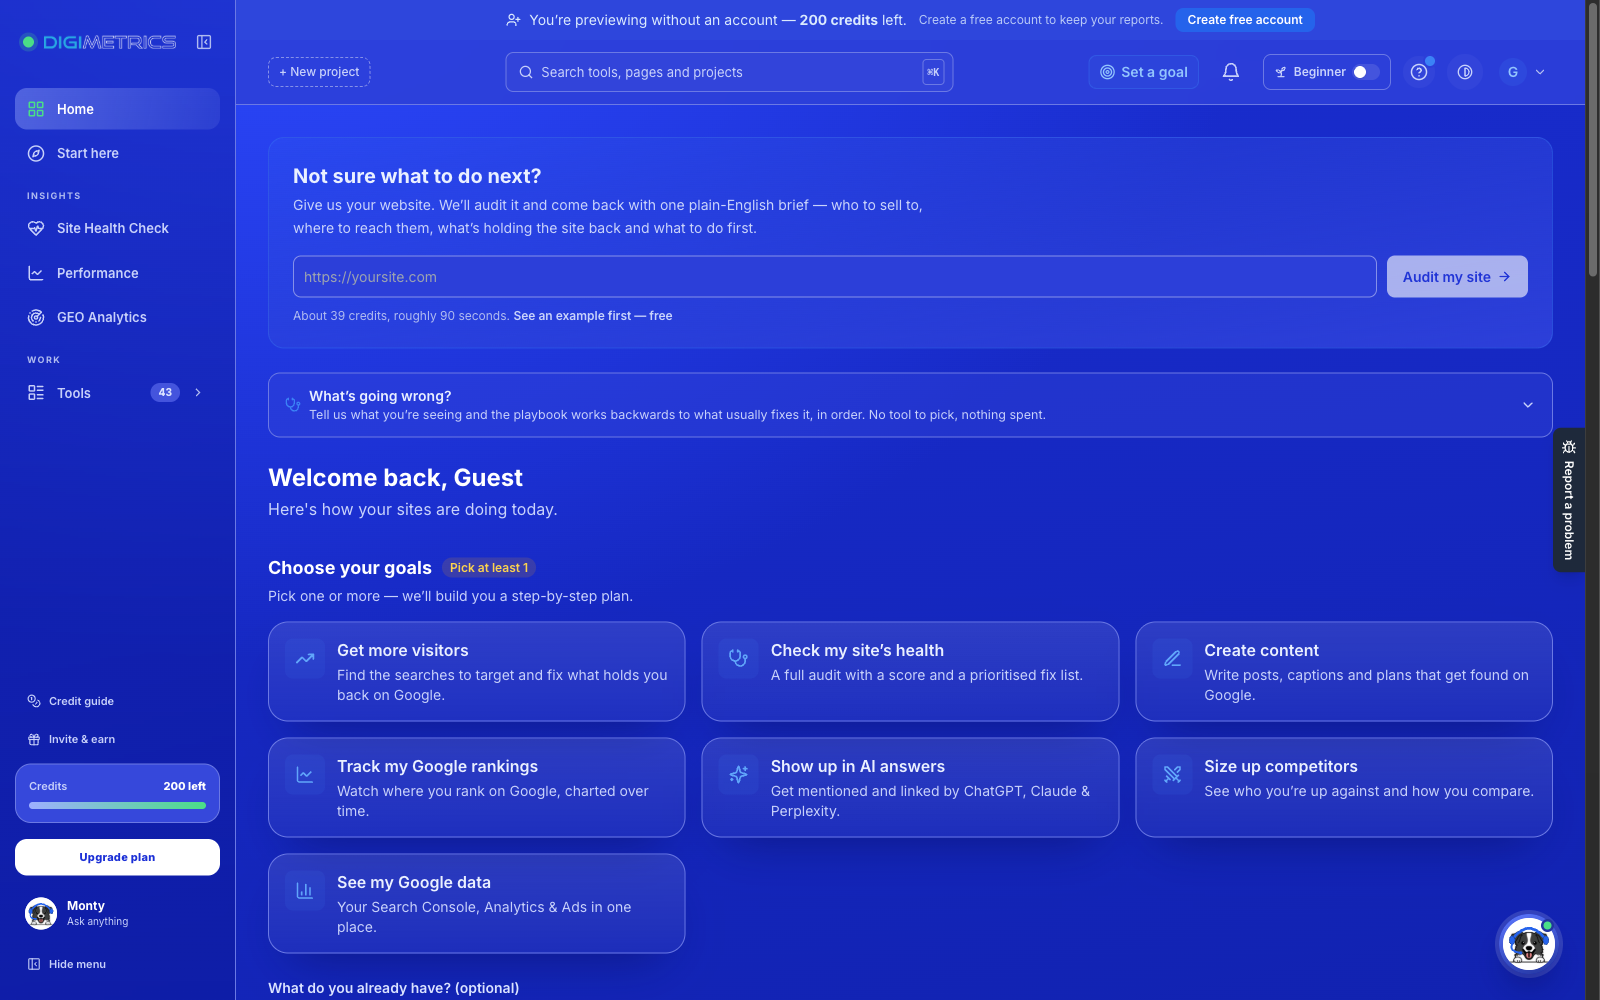Collapse sidebar icon next to DigiMetrics logo
The width and height of the screenshot is (1600, 1000).
pos(204,42)
